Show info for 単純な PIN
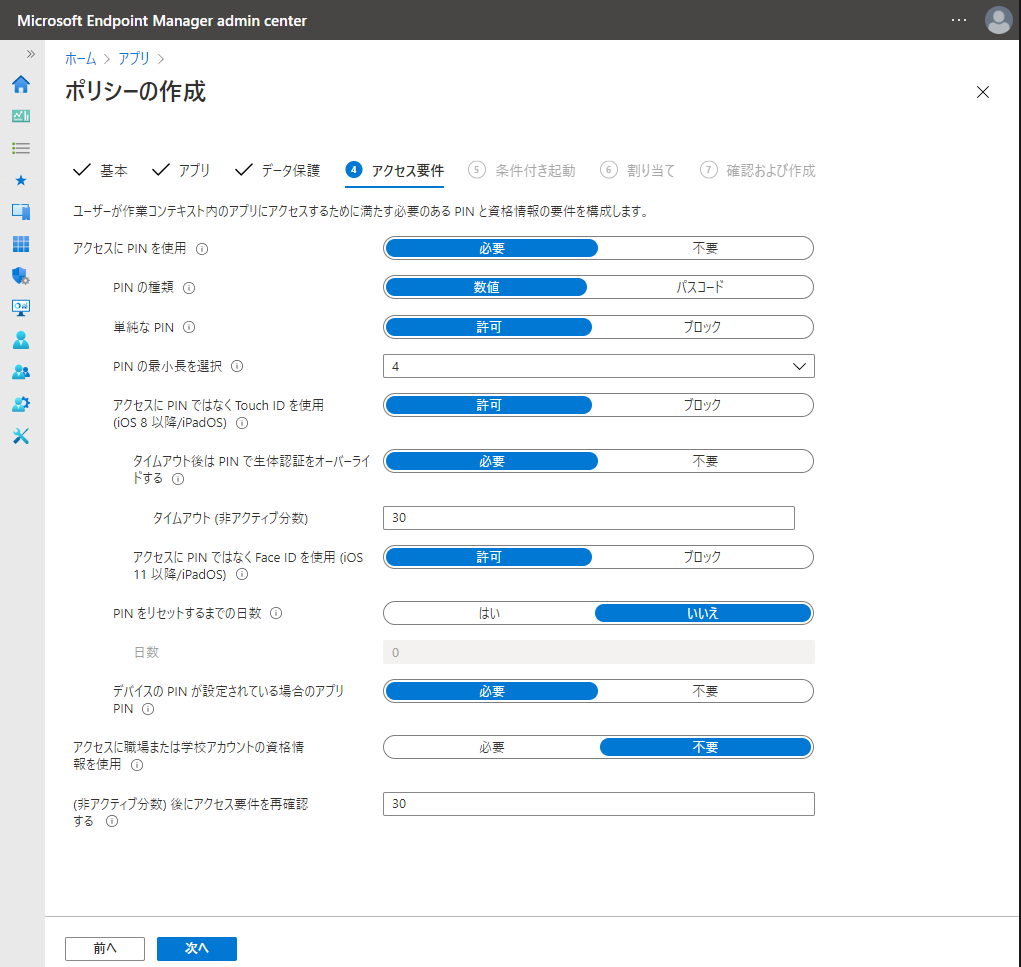 (189, 327)
